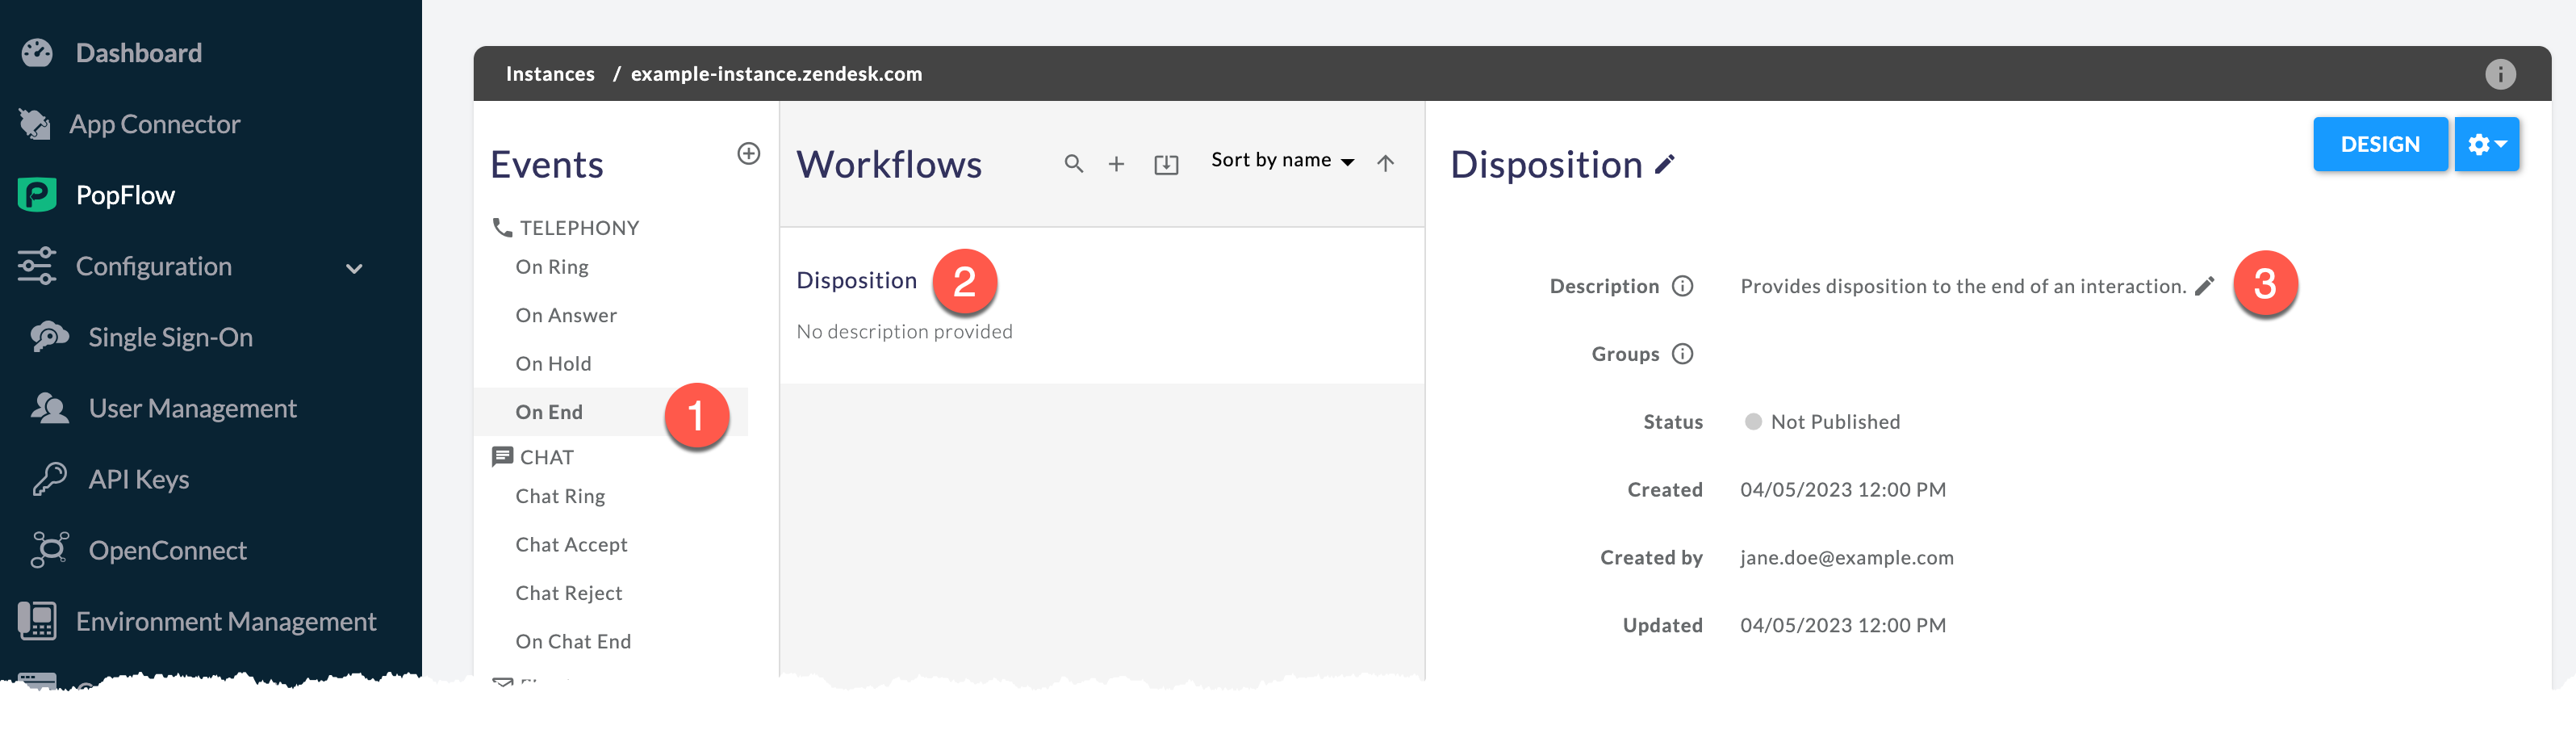Click the CHAT message icon
Image resolution: width=2576 pixels, height=730 pixels.
pyautogui.click(x=502, y=457)
